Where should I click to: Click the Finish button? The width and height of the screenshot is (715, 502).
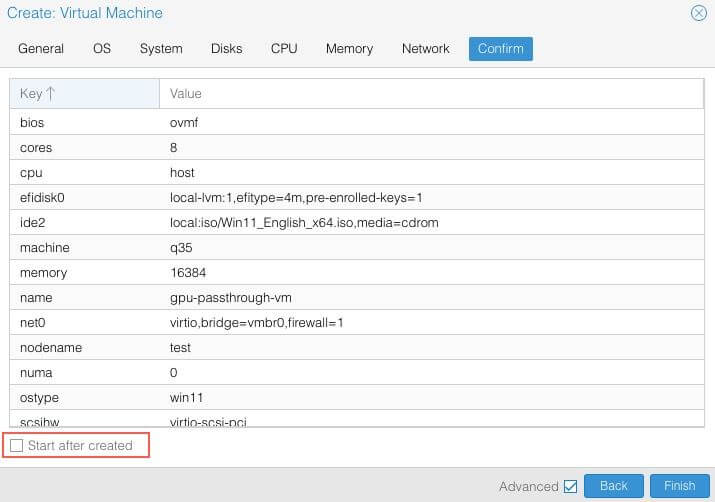[x=679, y=486]
